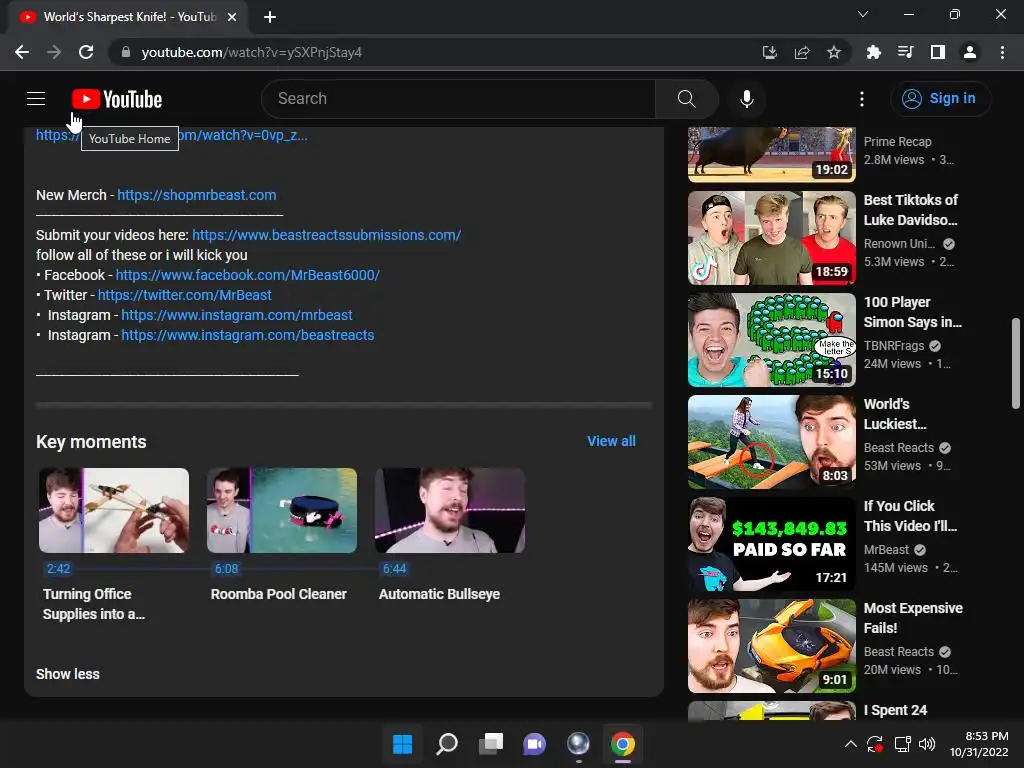Jump to the 2:42 timestamp
1024x768 pixels.
[x=58, y=569]
